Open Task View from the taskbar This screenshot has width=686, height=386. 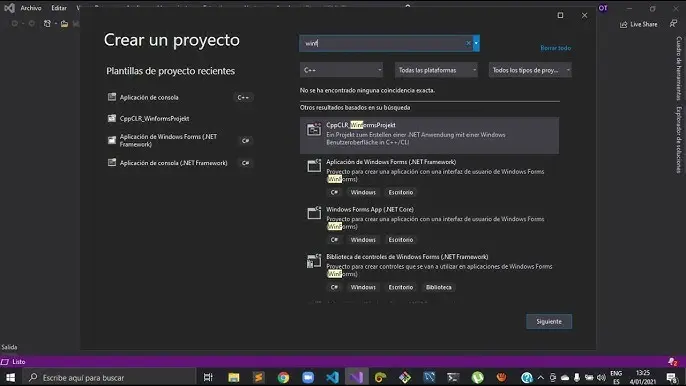coord(208,377)
